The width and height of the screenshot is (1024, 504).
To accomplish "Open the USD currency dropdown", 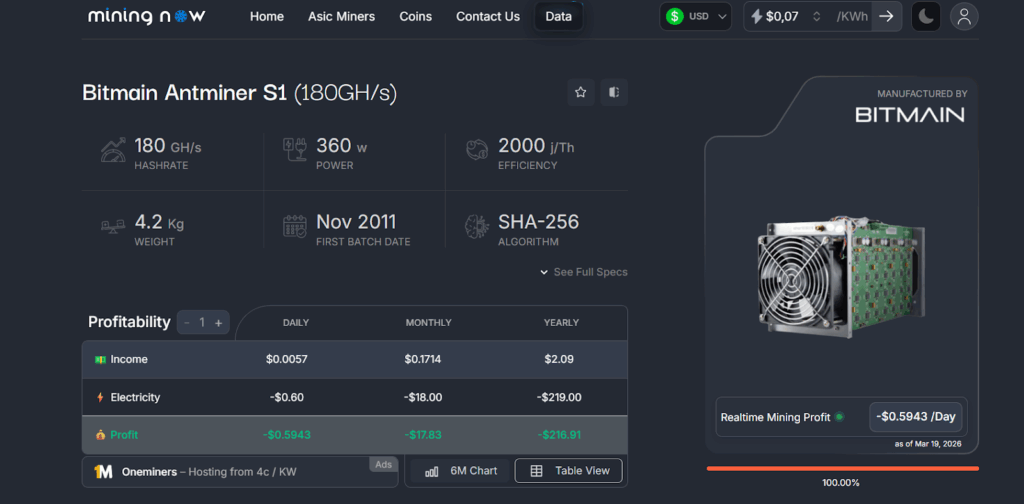I will [695, 16].
